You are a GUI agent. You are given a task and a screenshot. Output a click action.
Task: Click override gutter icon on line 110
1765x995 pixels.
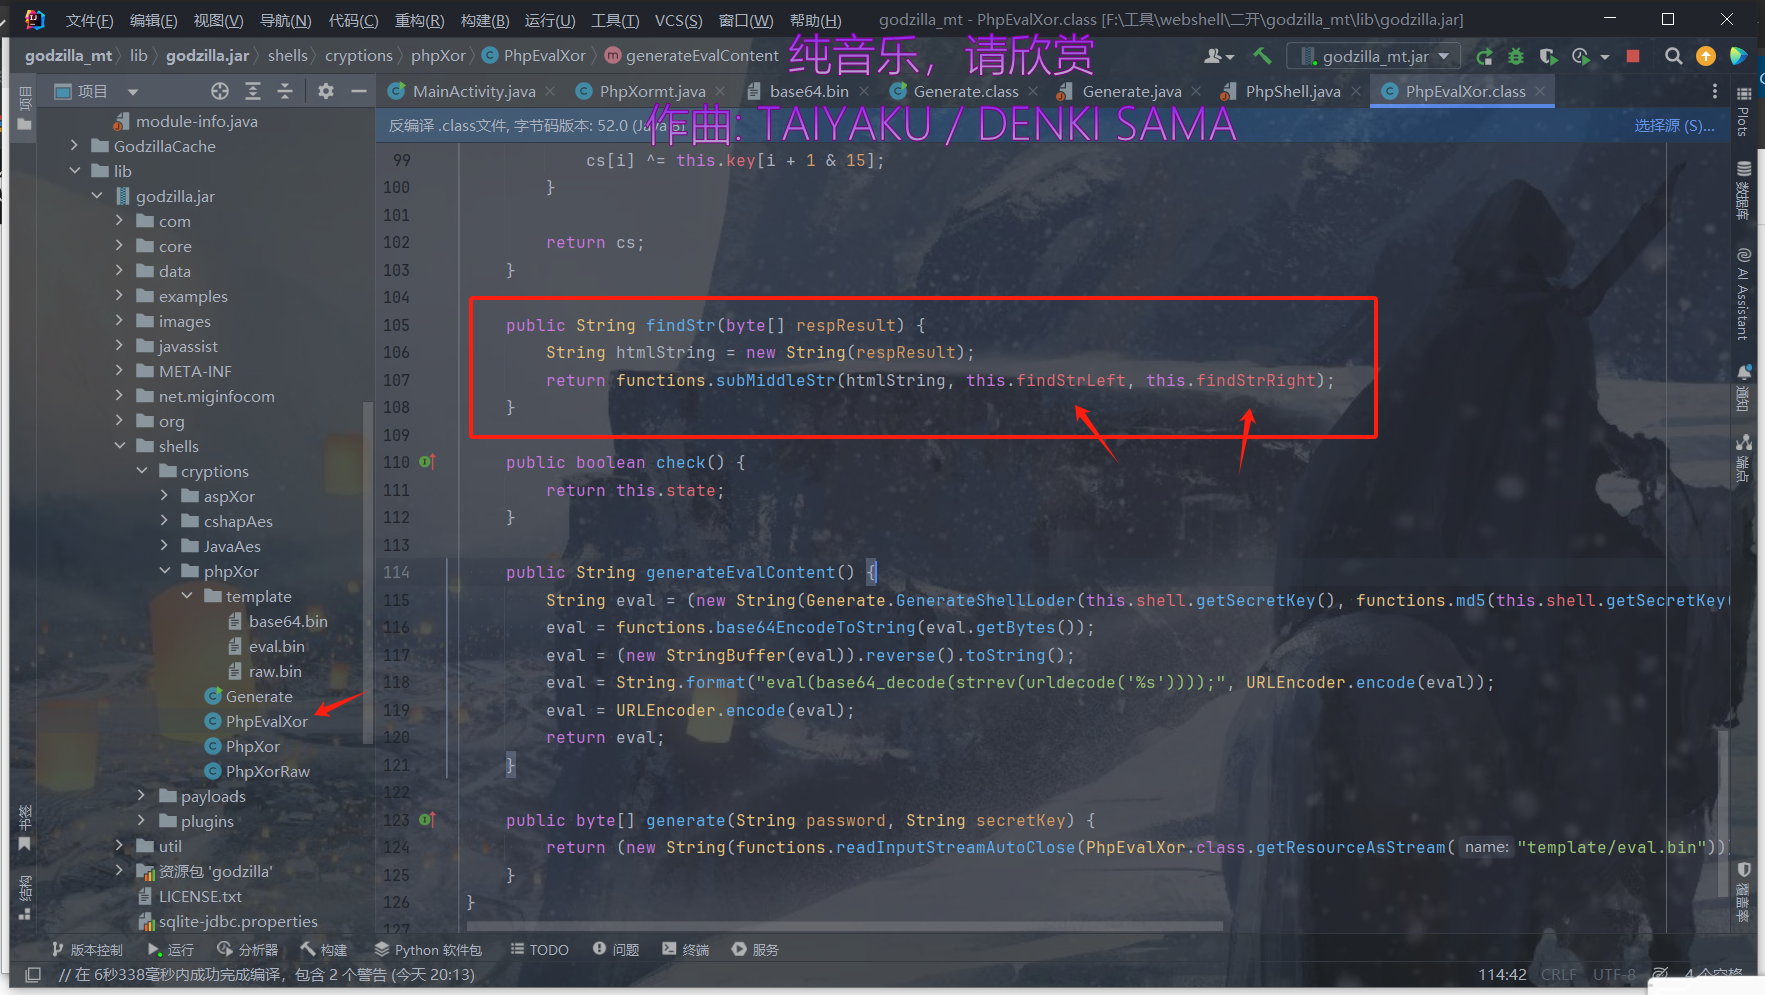pos(427,462)
